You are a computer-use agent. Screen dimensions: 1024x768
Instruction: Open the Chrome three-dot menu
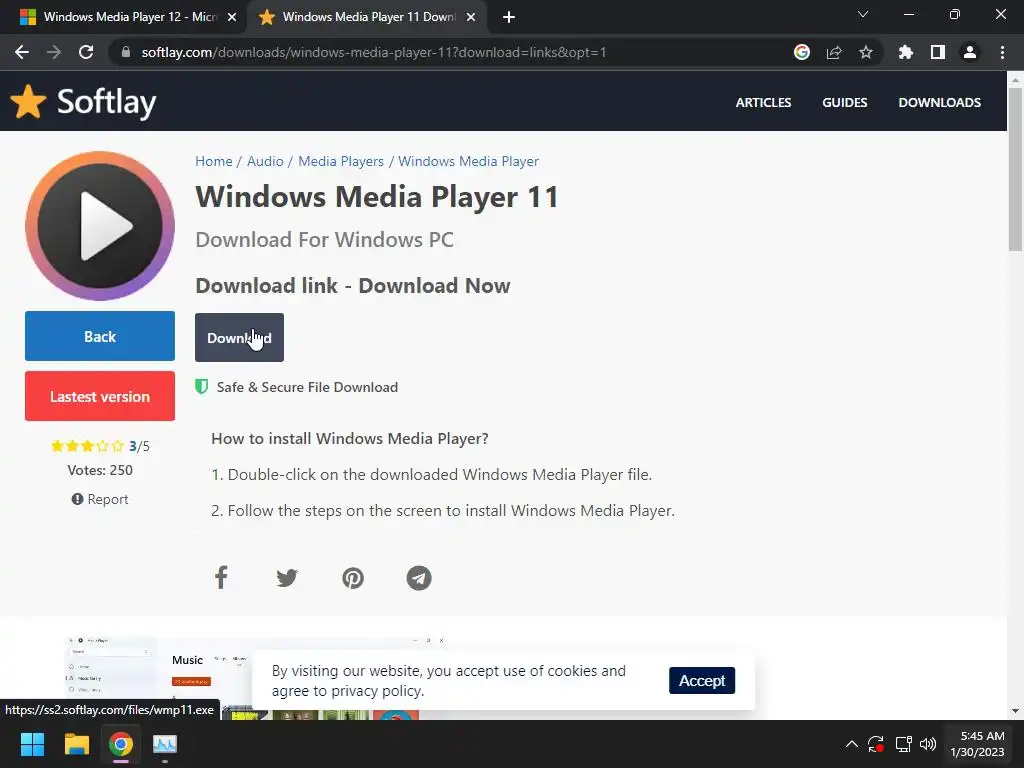[1002, 52]
